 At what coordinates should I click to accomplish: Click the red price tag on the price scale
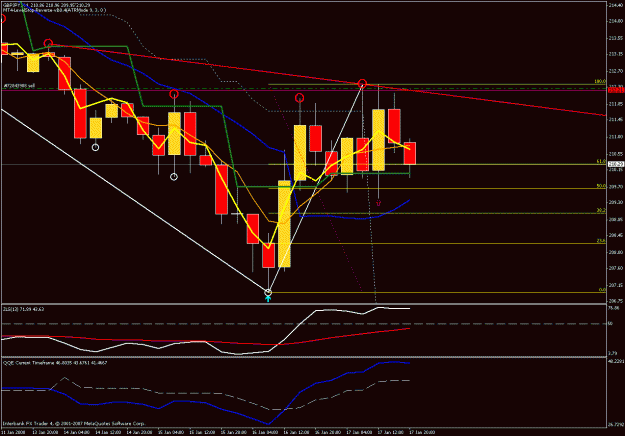point(616,90)
